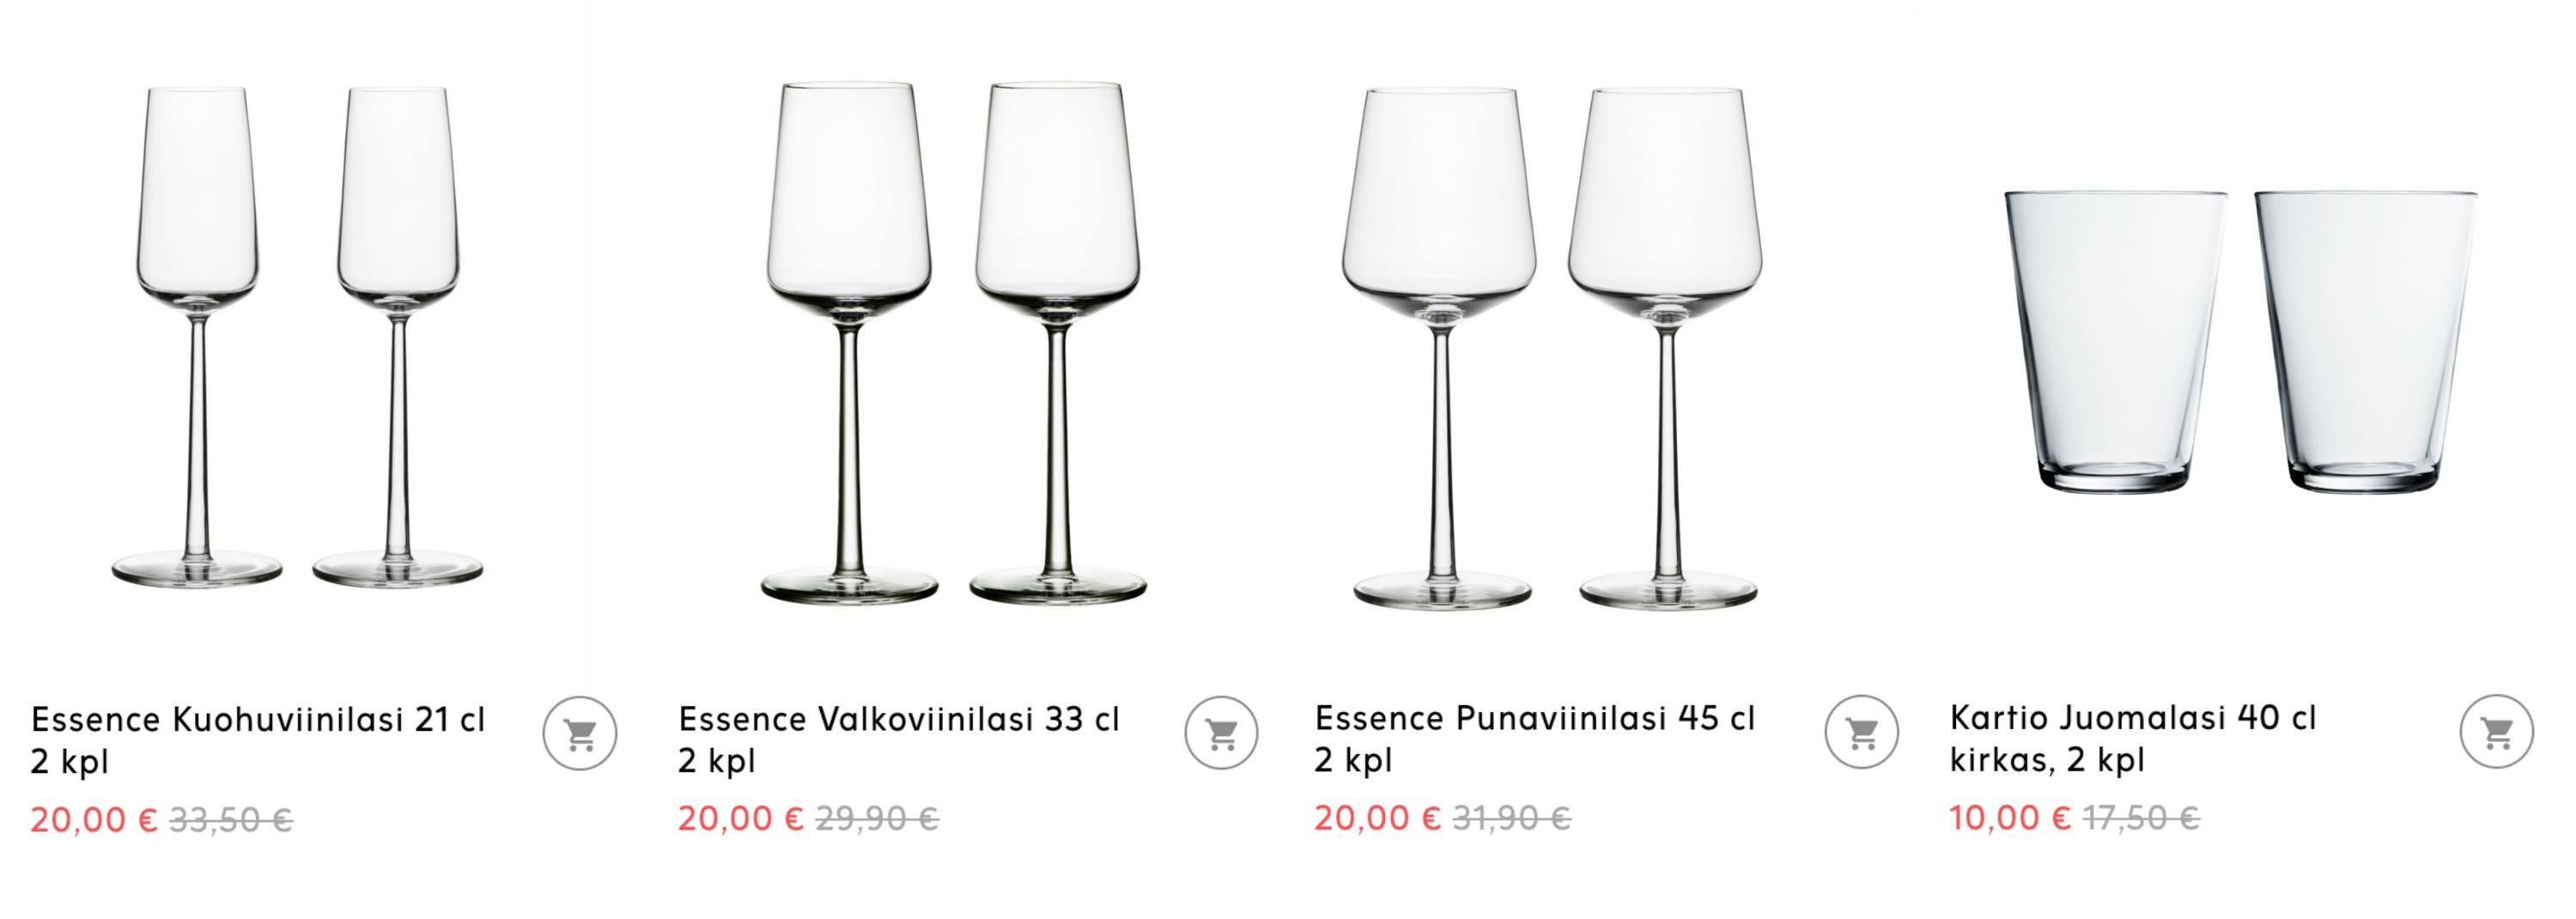This screenshot has width=2576, height=919.
Task: View the sparkling wine glasses product image
Action: point(297,336)
